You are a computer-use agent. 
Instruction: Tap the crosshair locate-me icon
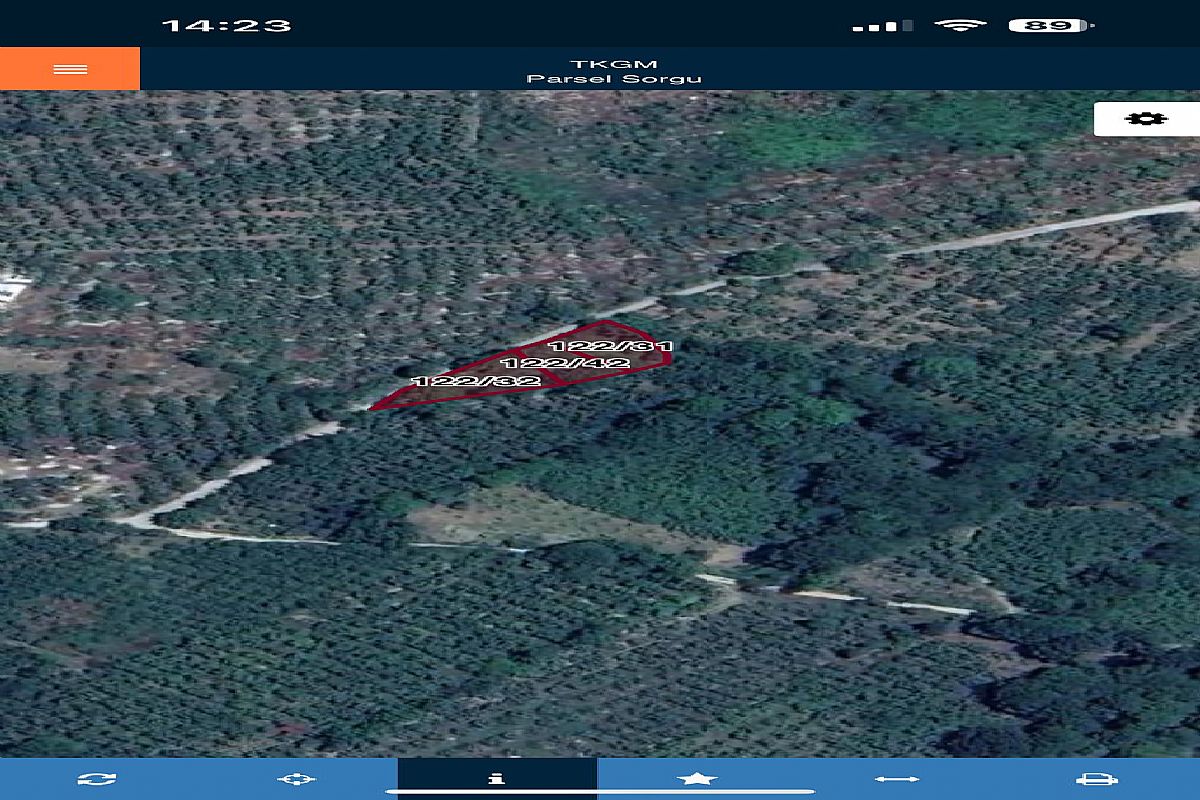coord(298,779)
